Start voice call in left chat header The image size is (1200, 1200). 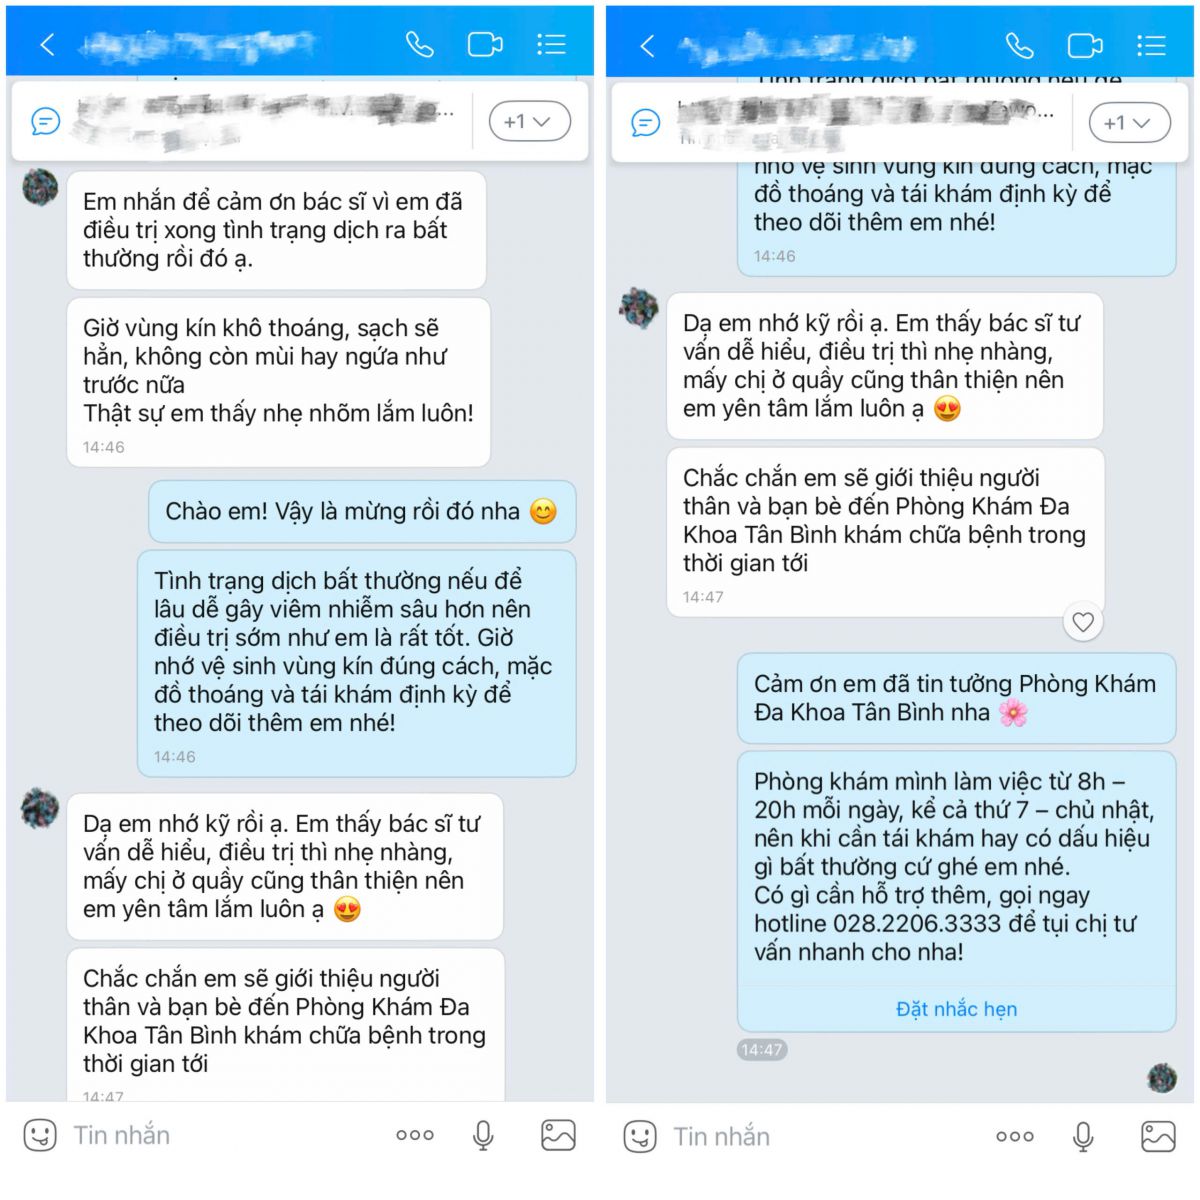tap(419, 44)
